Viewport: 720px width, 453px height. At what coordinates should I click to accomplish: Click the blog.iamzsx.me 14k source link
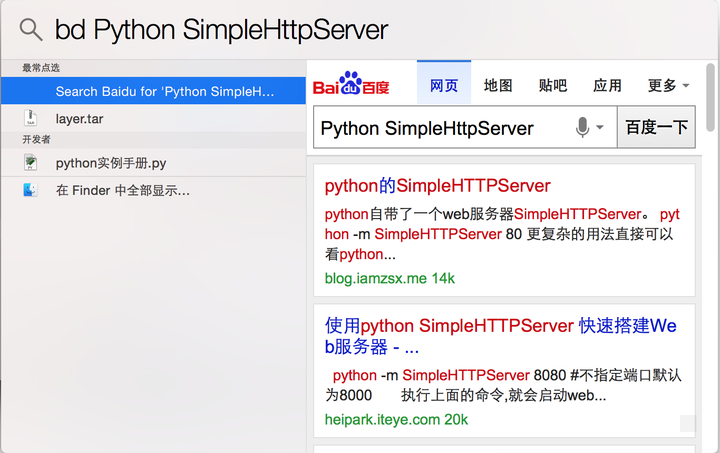click(x=389, y=278)
